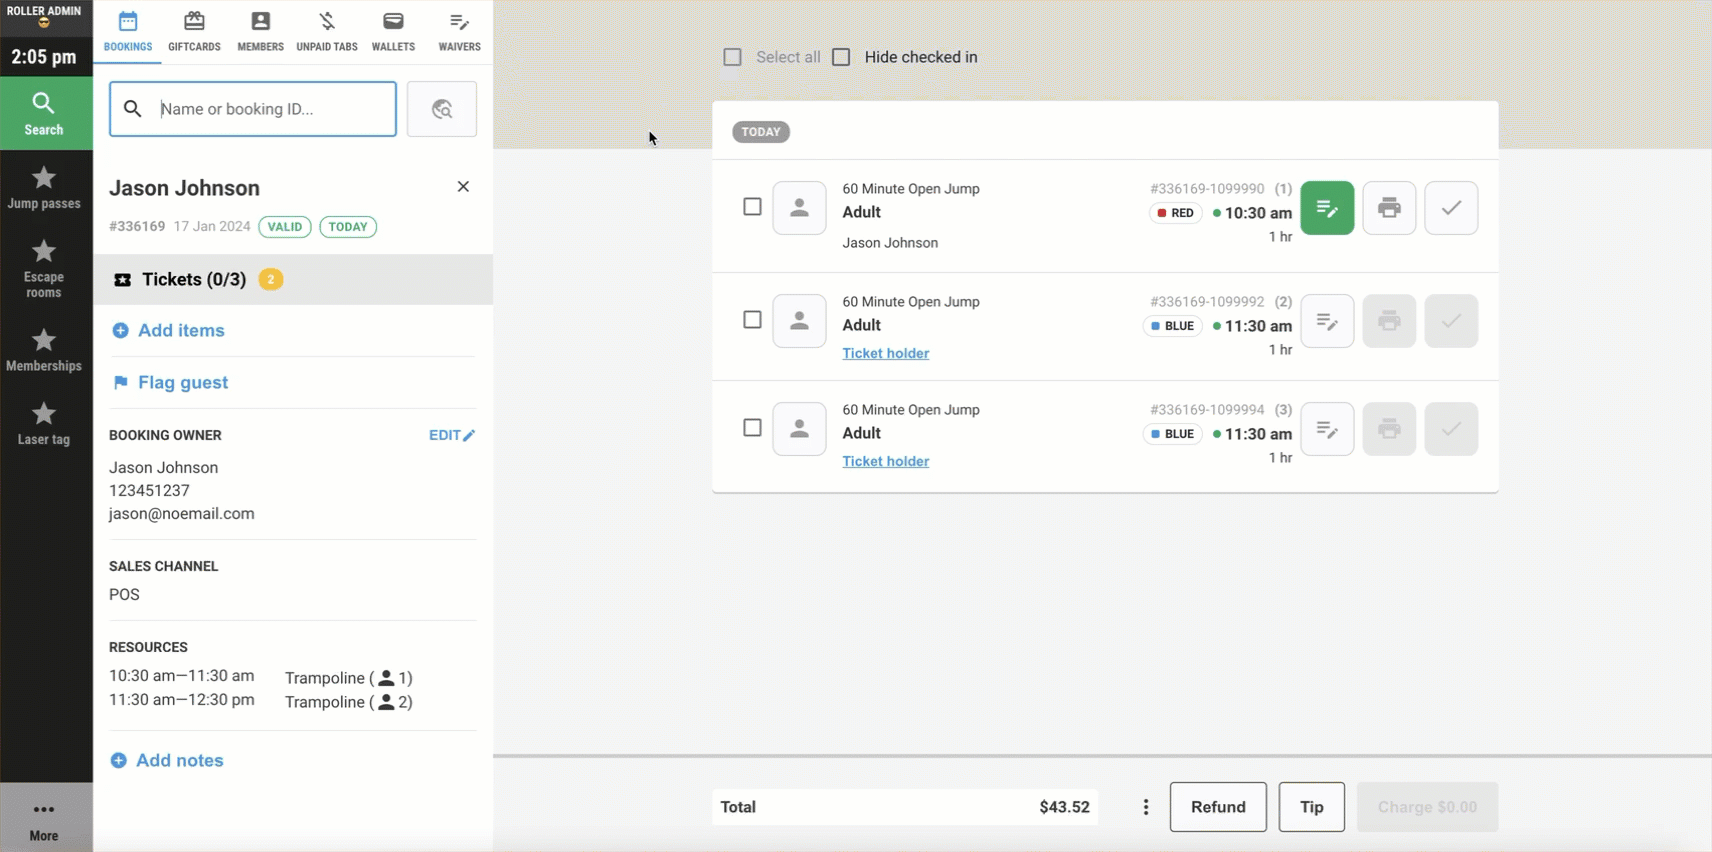
Task: Assign Ticket holder for ticket (2)
Action: [x=886, y=353]
